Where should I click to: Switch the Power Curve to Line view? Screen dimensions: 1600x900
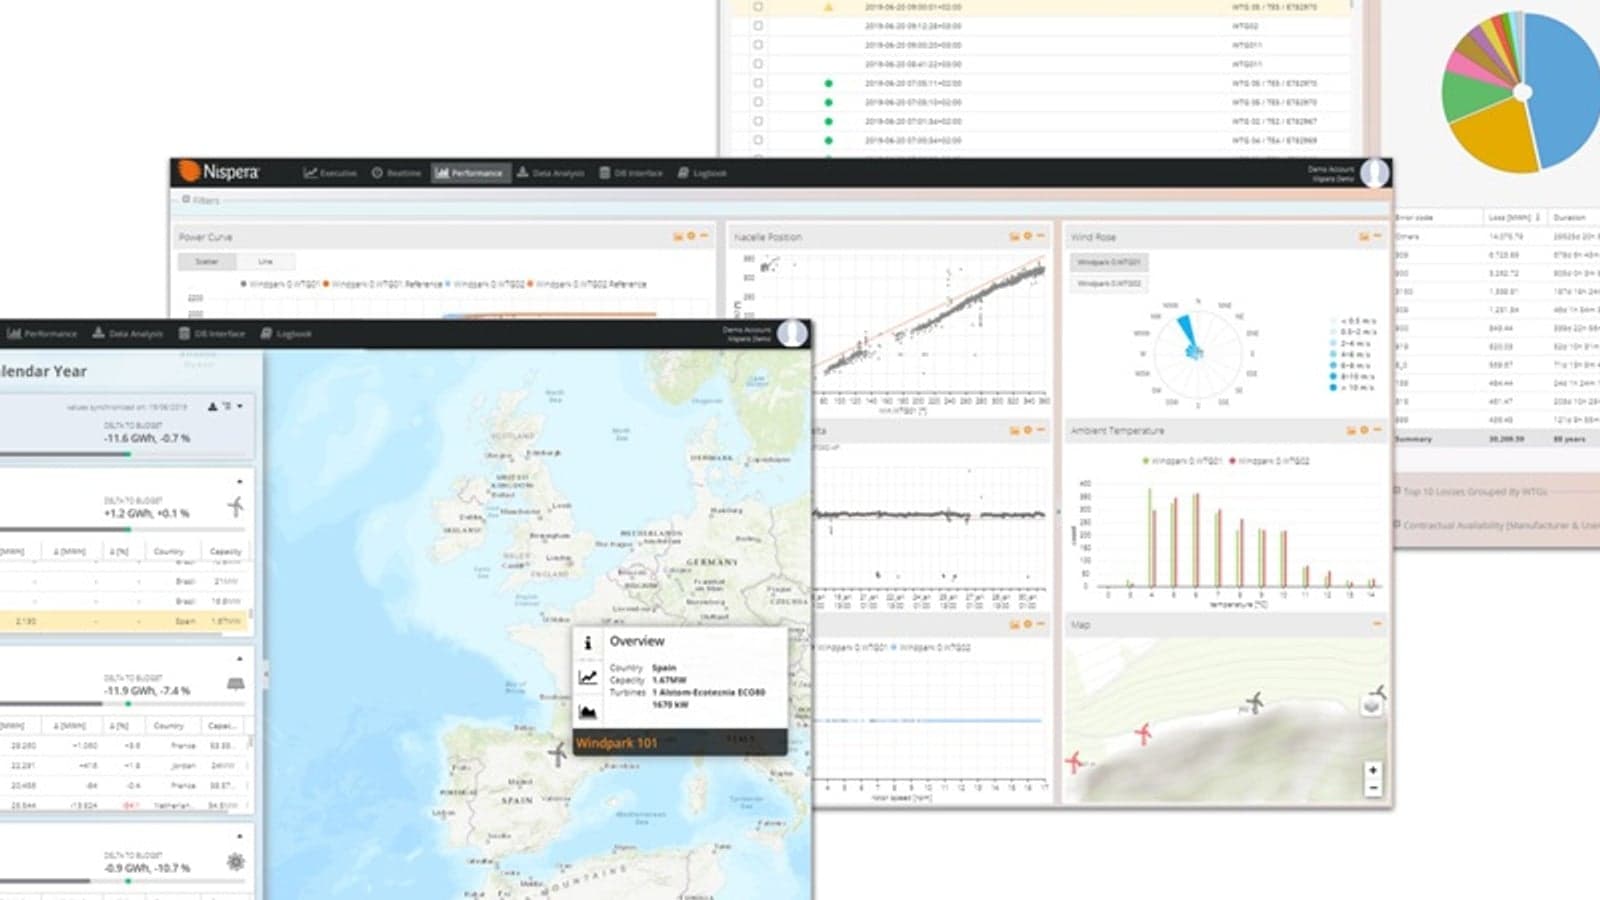[265, 261]
